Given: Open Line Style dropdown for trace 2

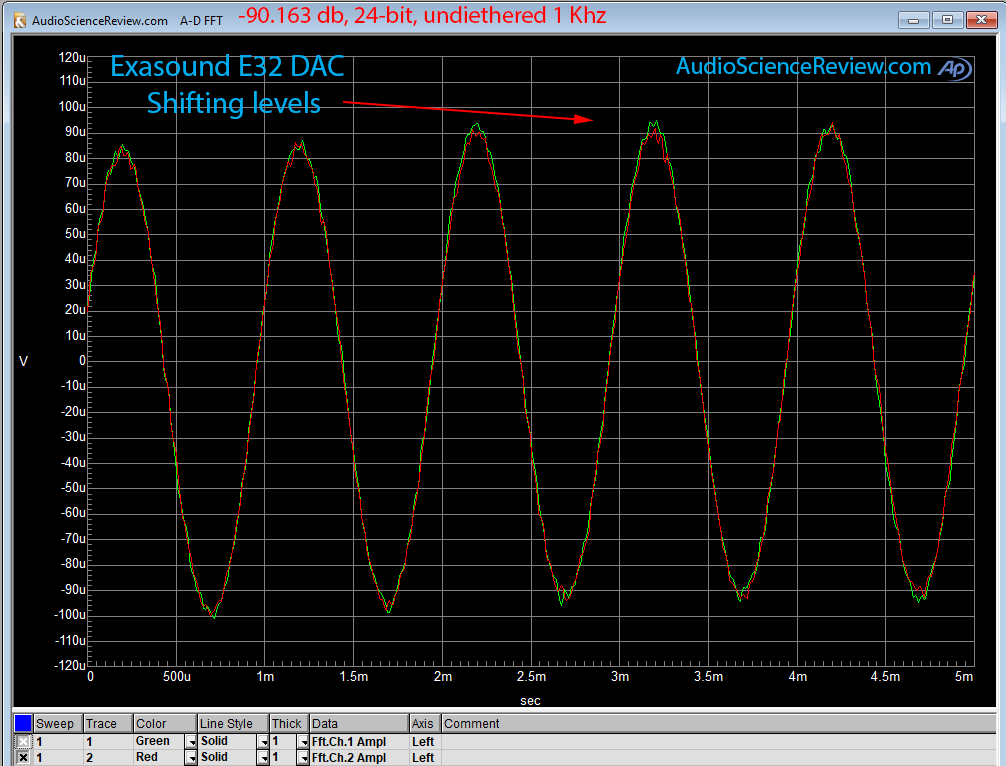Looking at the screenshot, I should tap(263, 758).
